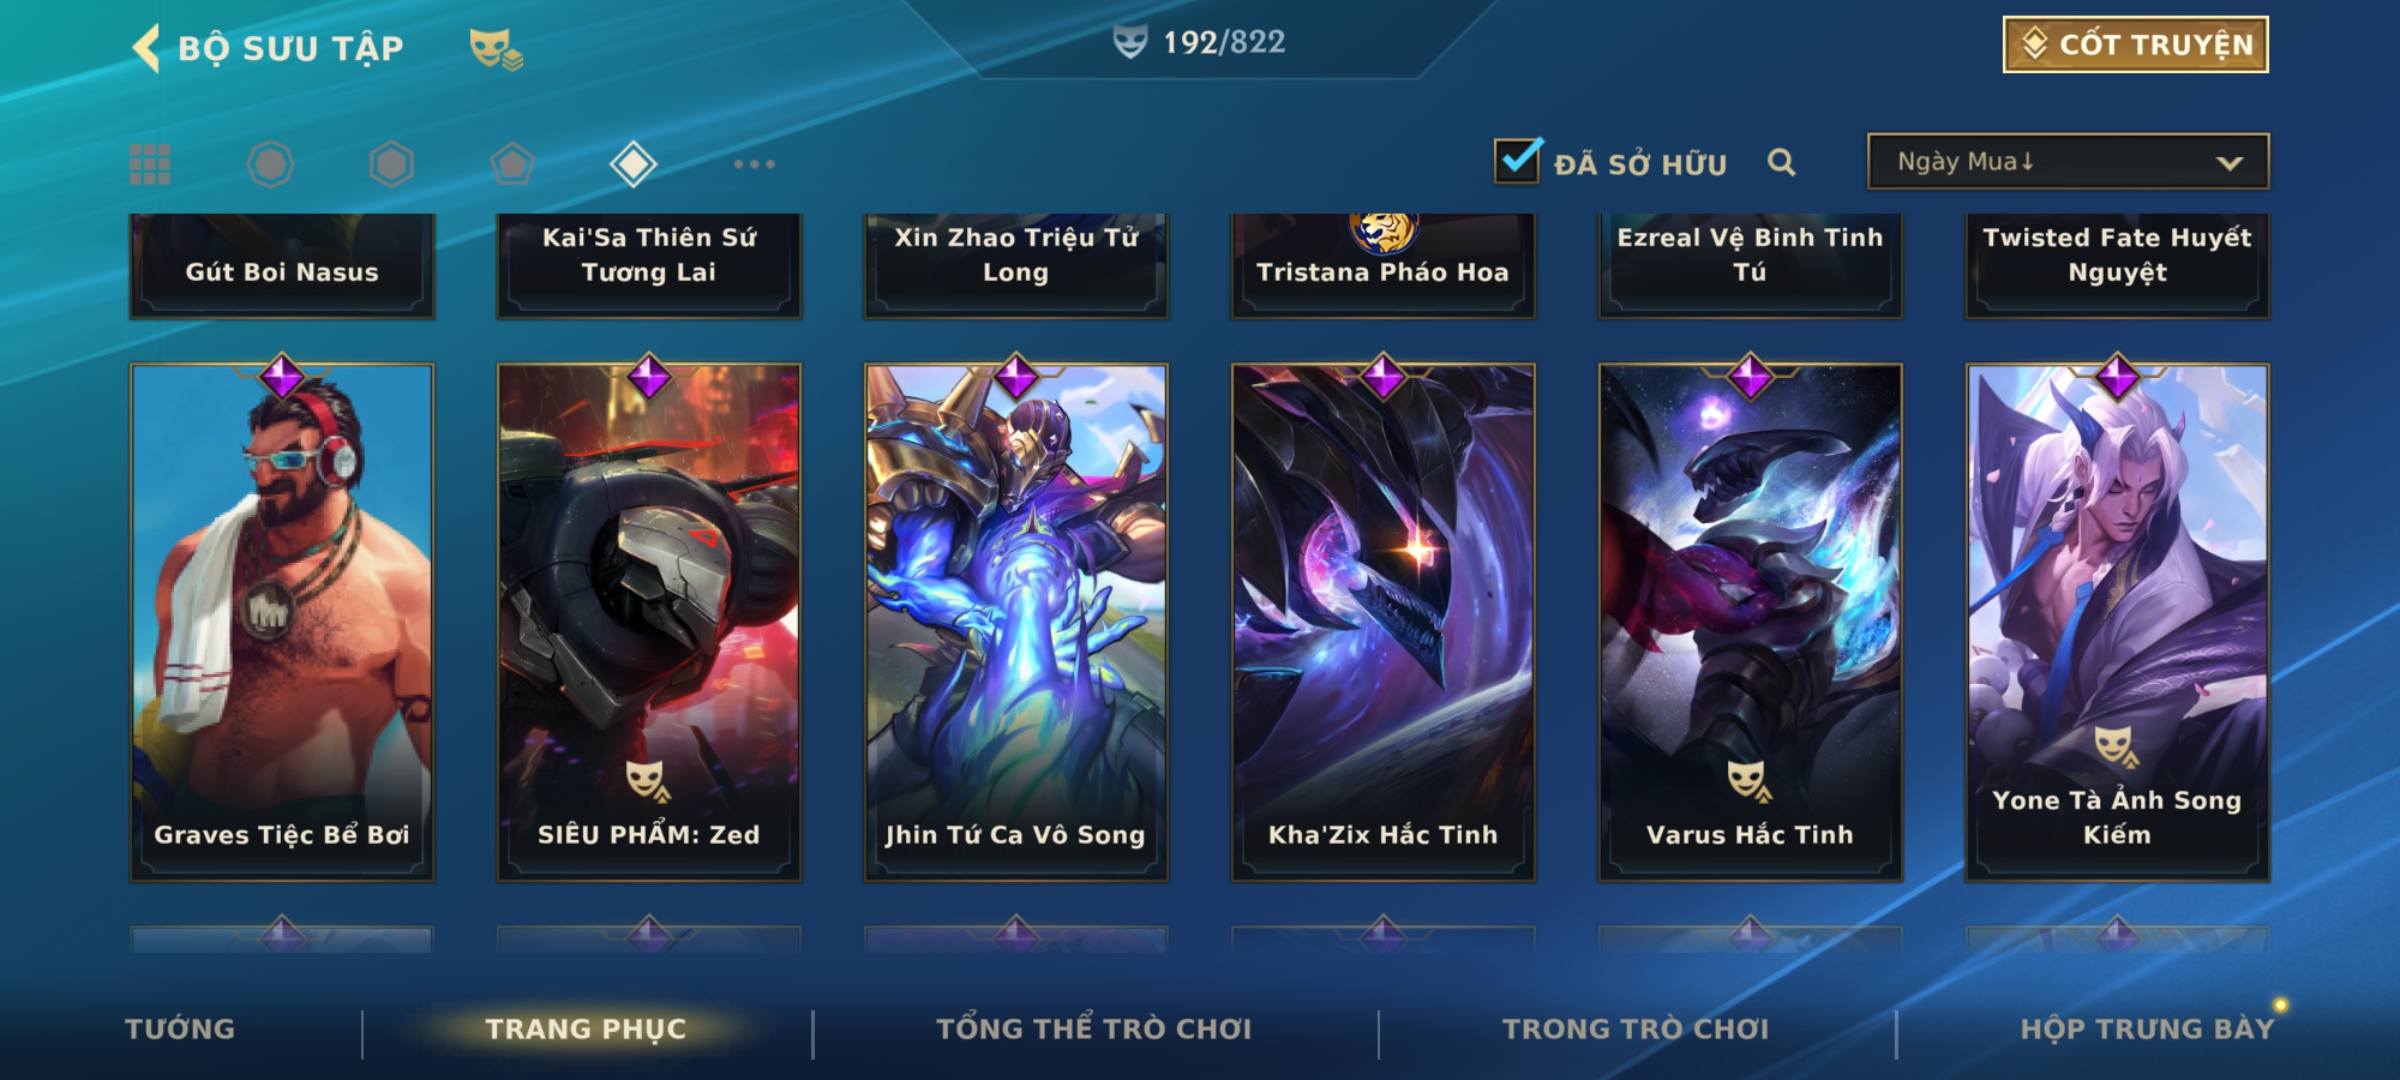Viewport: 2400px width, 1080px height.
Task: Open the three-dots more filters icon
Action: (x=754, y=164)
